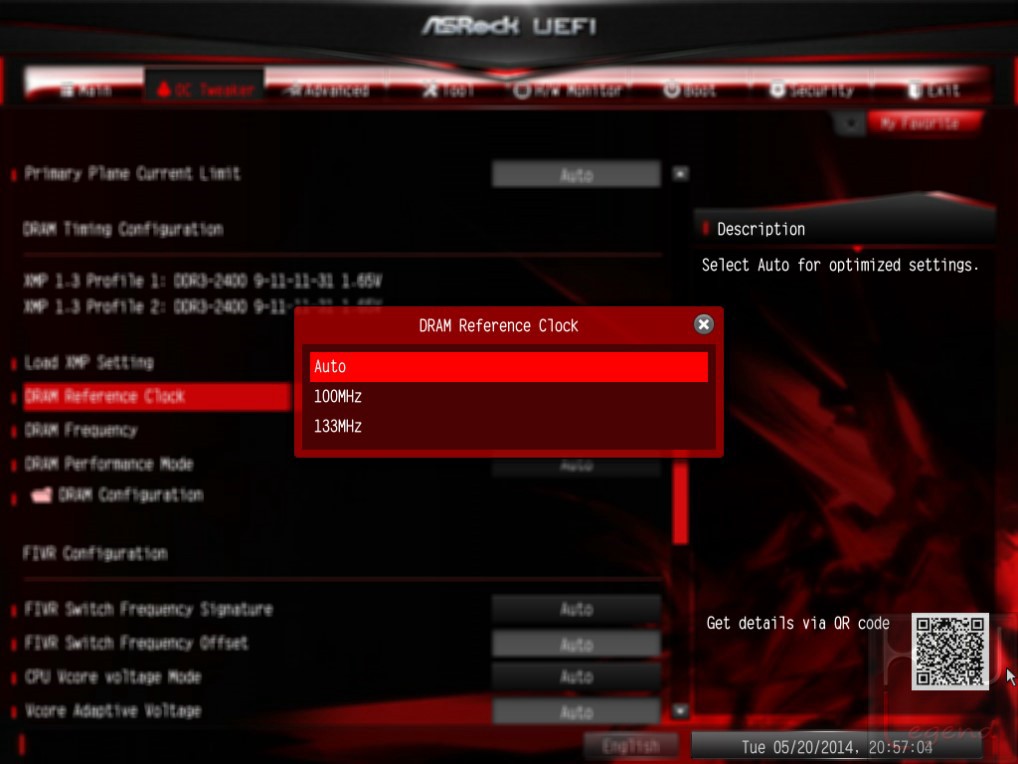Screen dimensions: 1018x764
Task: Open the My Favorite button
Action: pyautogui.click(x=924, y=123)
